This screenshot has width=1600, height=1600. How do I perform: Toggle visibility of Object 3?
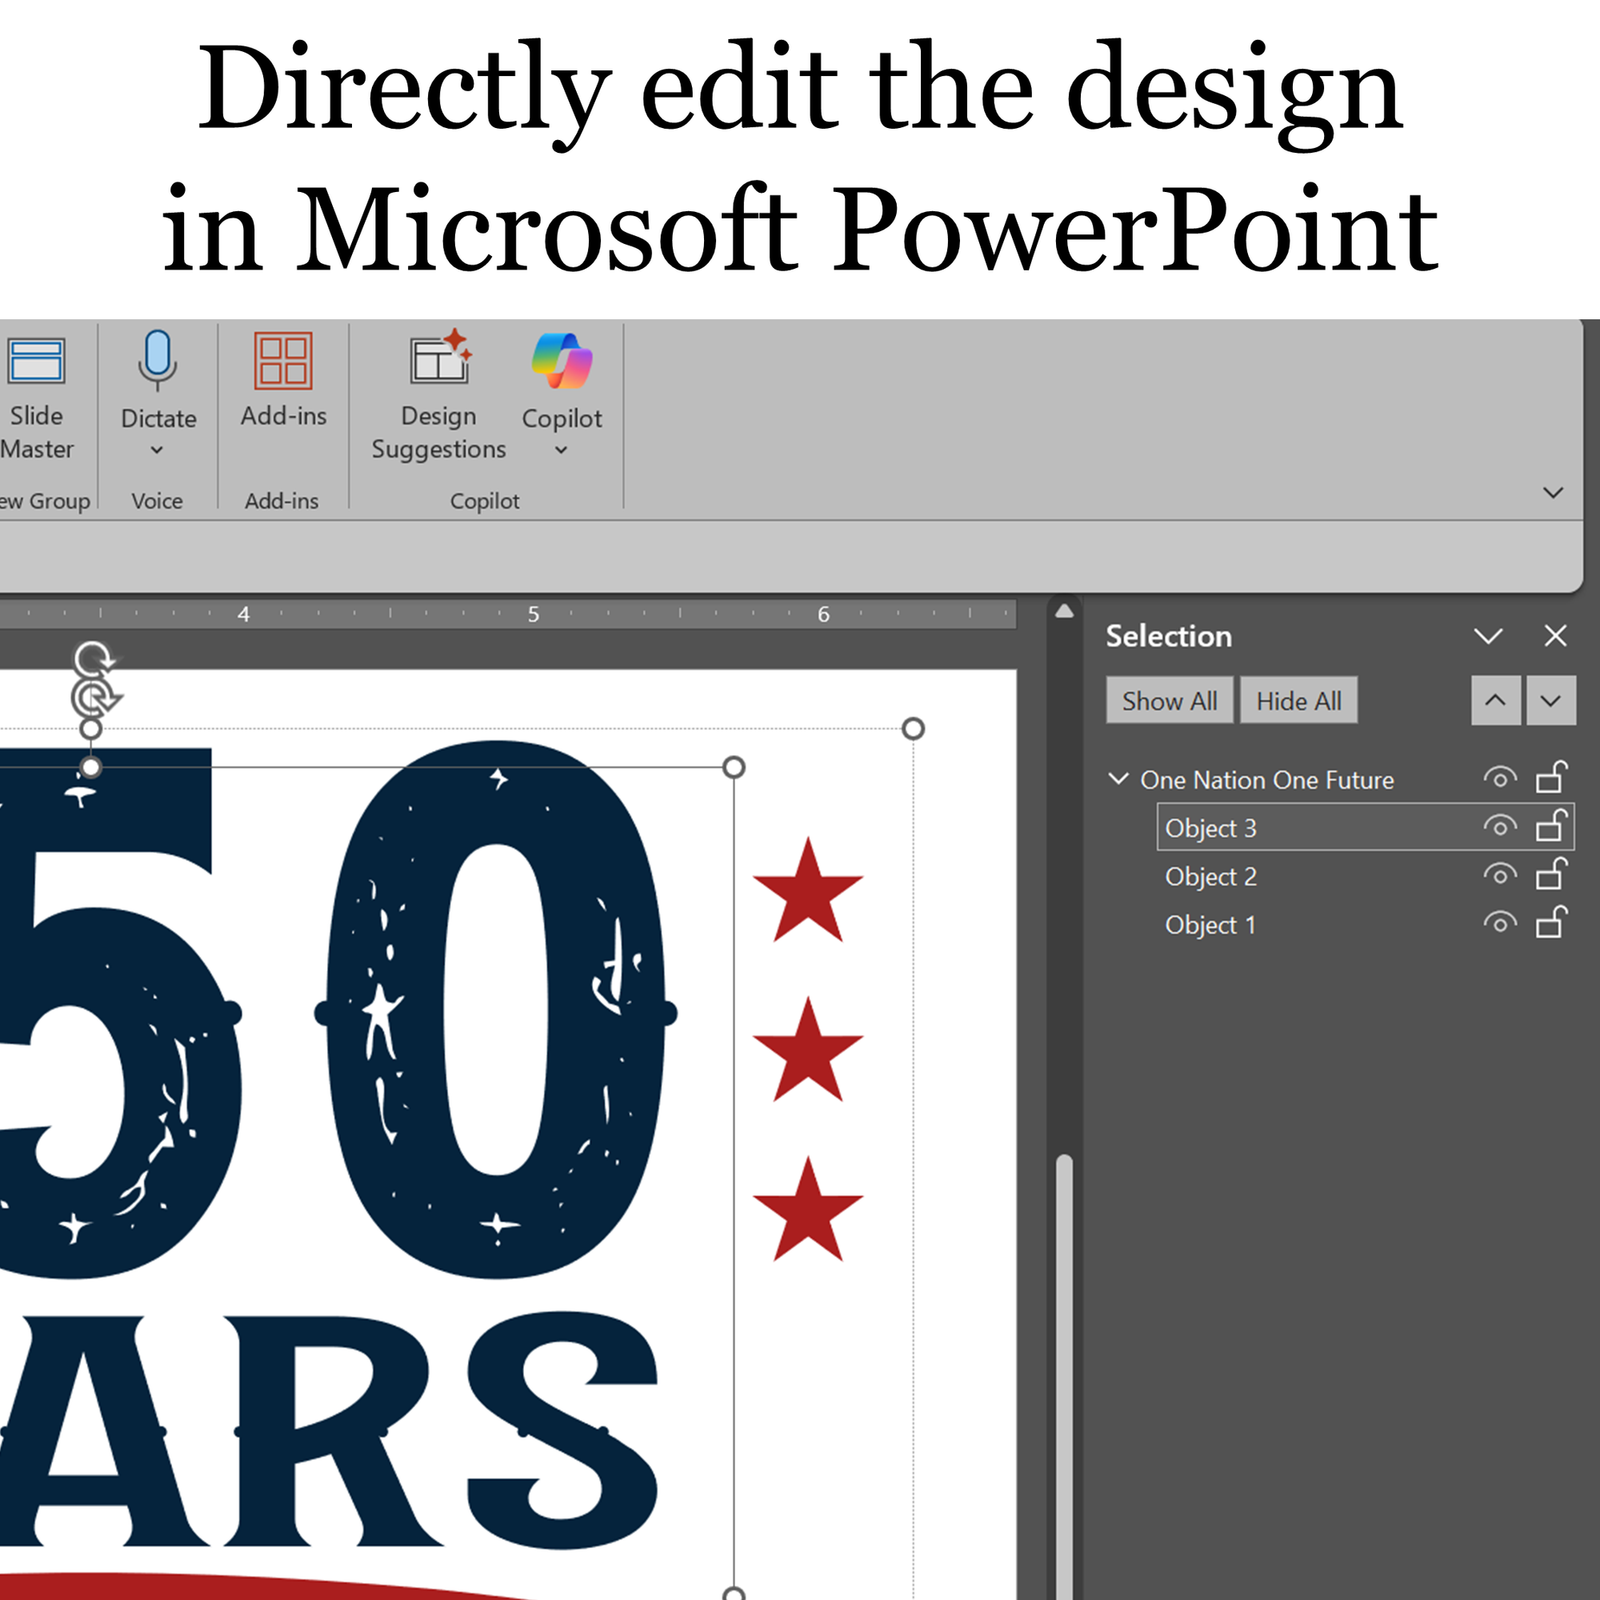tap(1500, 826)
